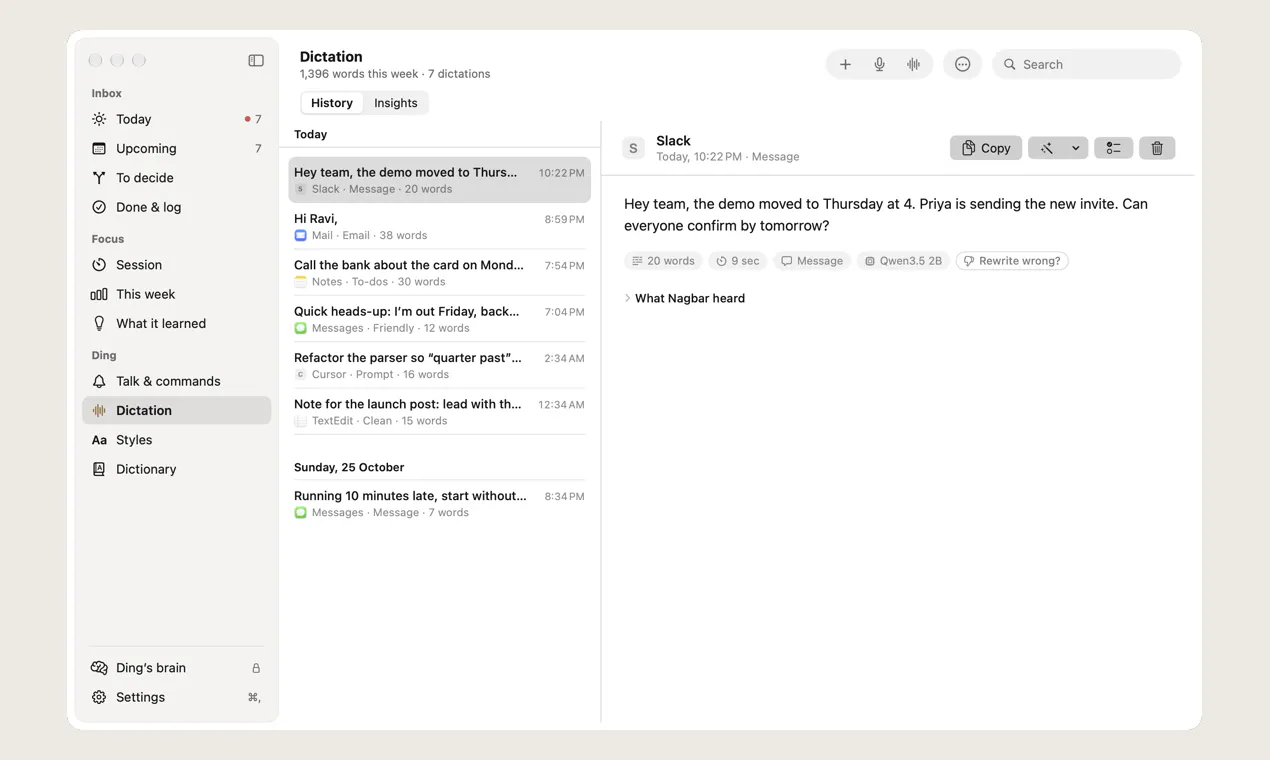Select the "Refactor the parser" Cursor dictation
This screenshot has height=760, width=1270.
point(439,365)
